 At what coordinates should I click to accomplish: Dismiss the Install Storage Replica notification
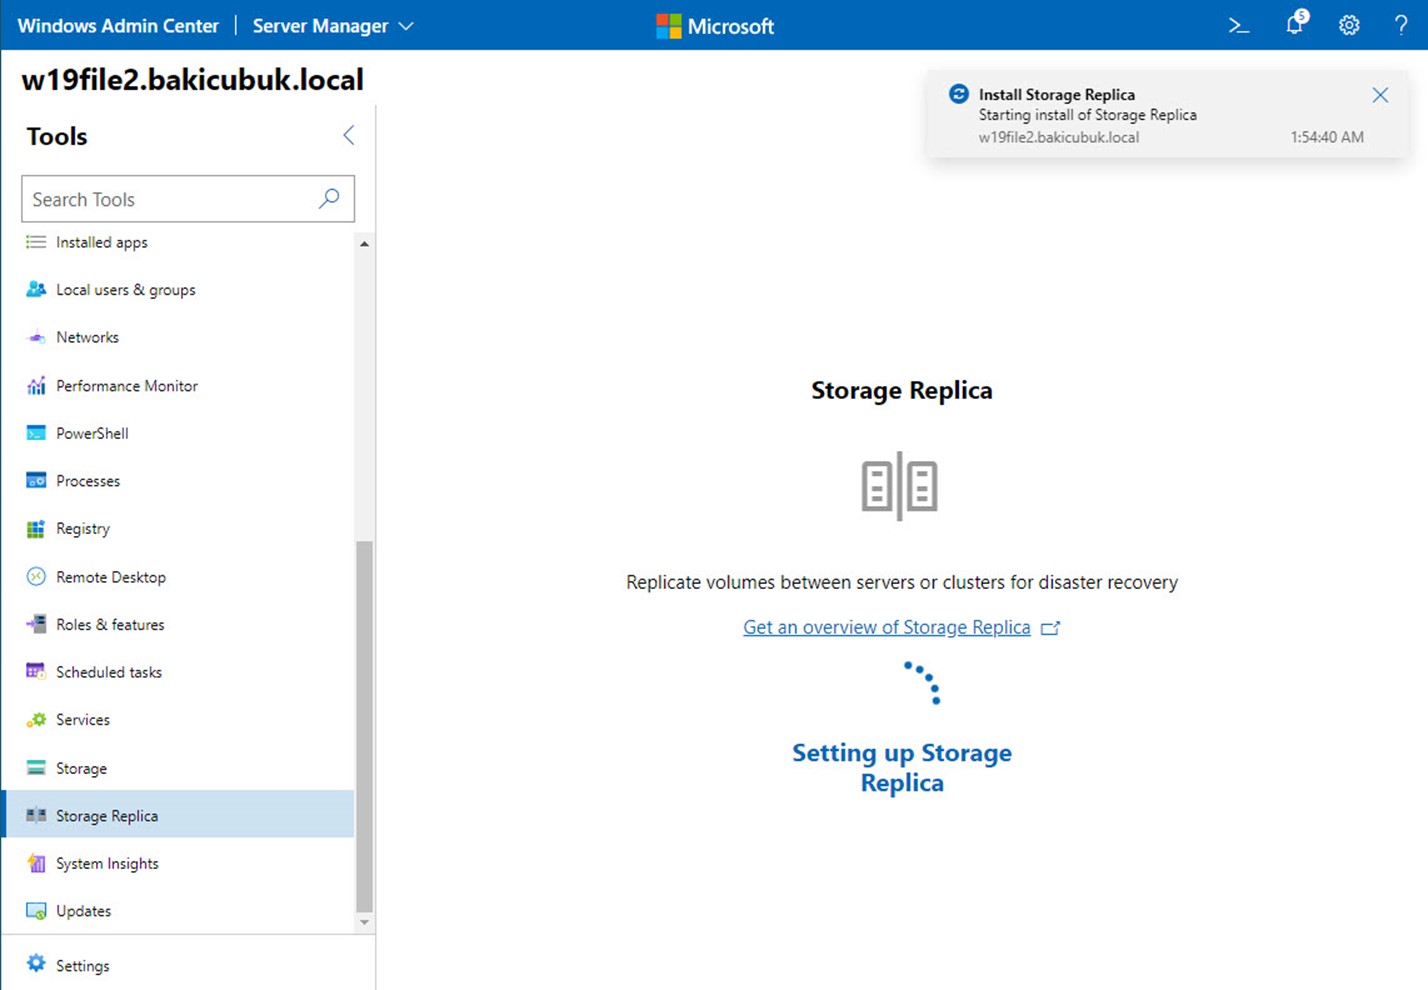click(x=1380, y=95)
